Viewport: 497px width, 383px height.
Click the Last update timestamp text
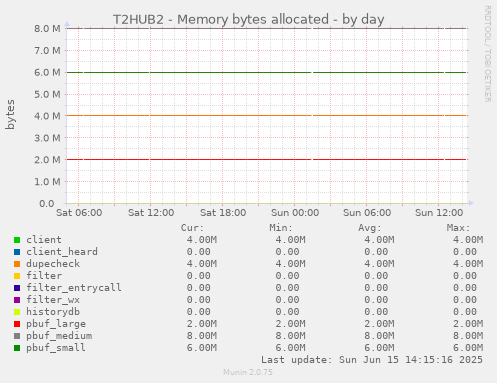coord(372,360)
